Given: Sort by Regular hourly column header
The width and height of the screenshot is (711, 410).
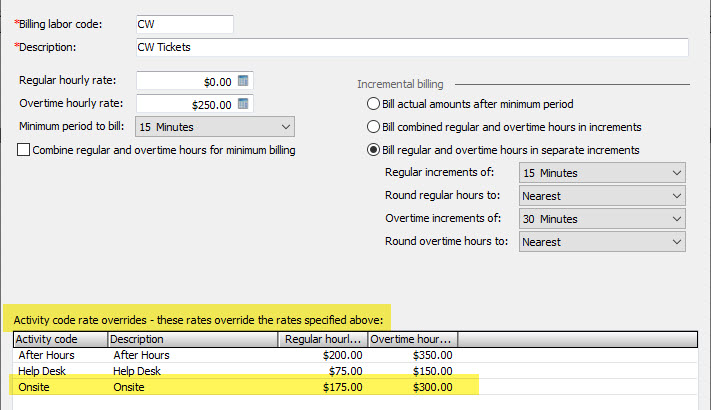Looking at the screenshot, I should [323, 339].
